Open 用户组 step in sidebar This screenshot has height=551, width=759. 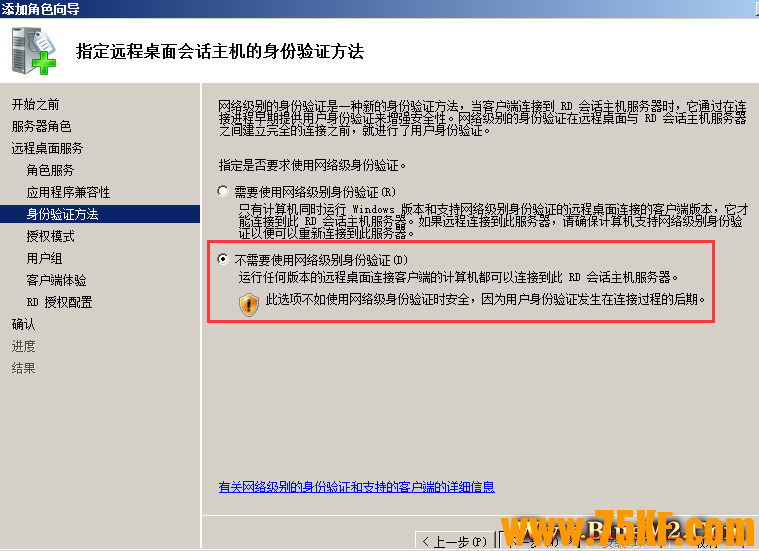[x=44, y=258]
